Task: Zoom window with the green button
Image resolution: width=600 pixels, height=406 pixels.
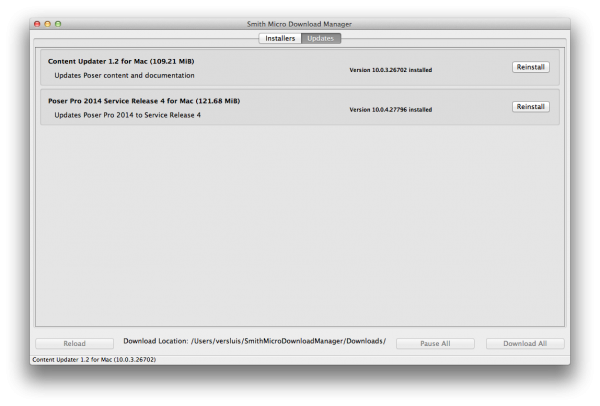Action: pyautogui.click(x=58, y=24)
